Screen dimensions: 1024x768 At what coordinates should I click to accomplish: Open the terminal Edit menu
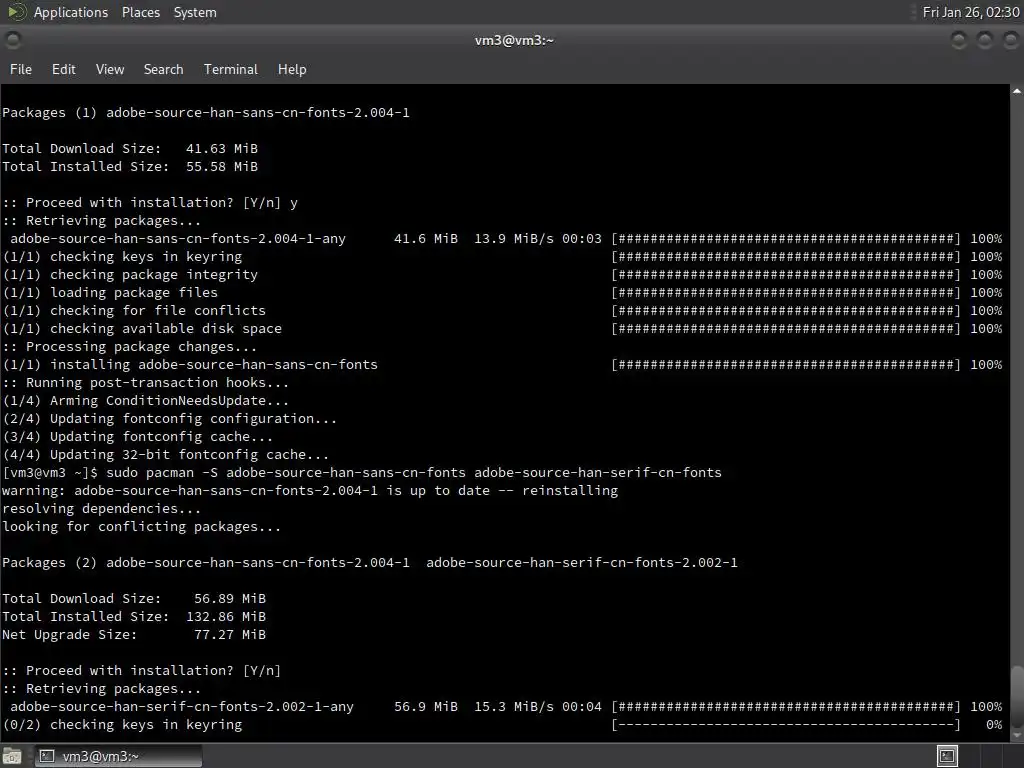click(x=63, y=69)
